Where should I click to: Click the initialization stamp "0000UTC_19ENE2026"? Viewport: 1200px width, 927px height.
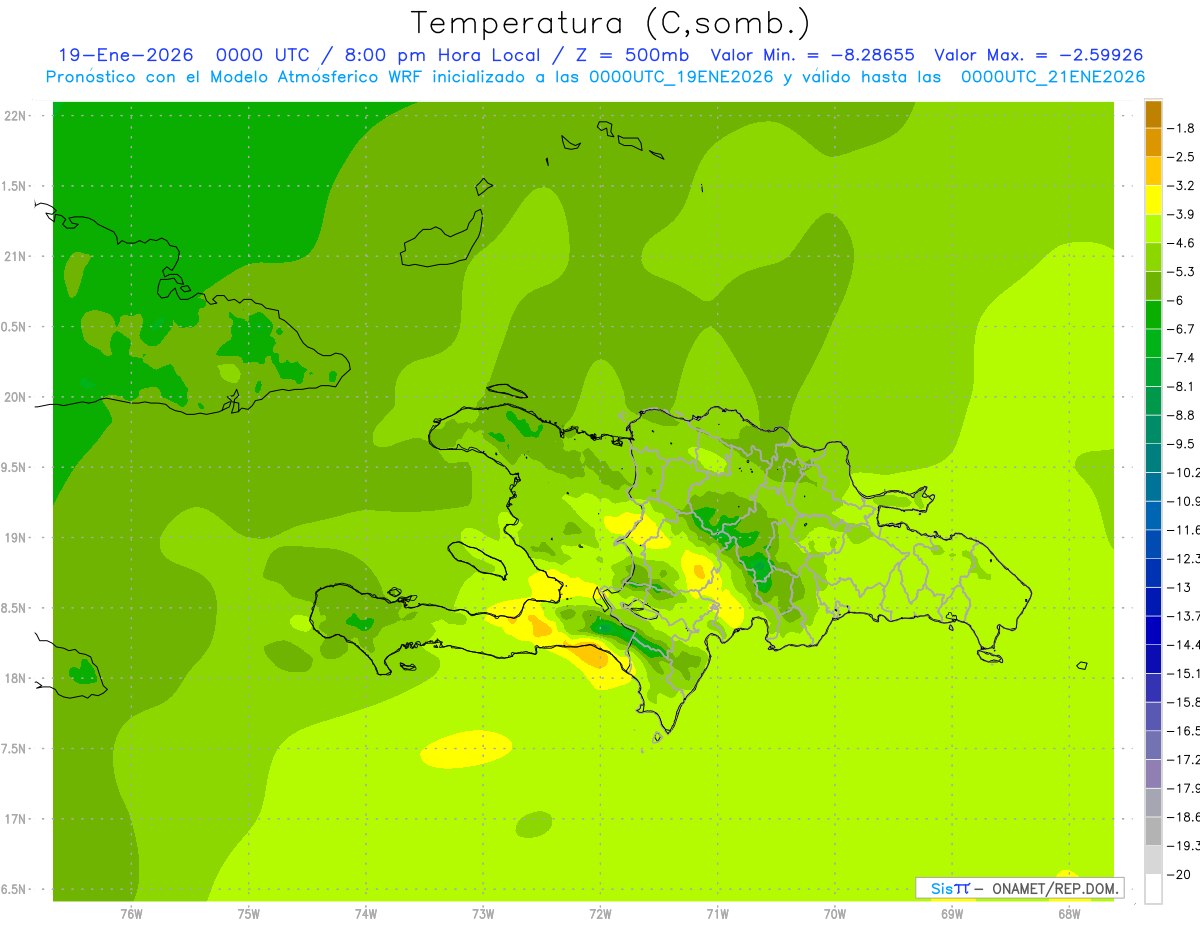pos(681,77)
